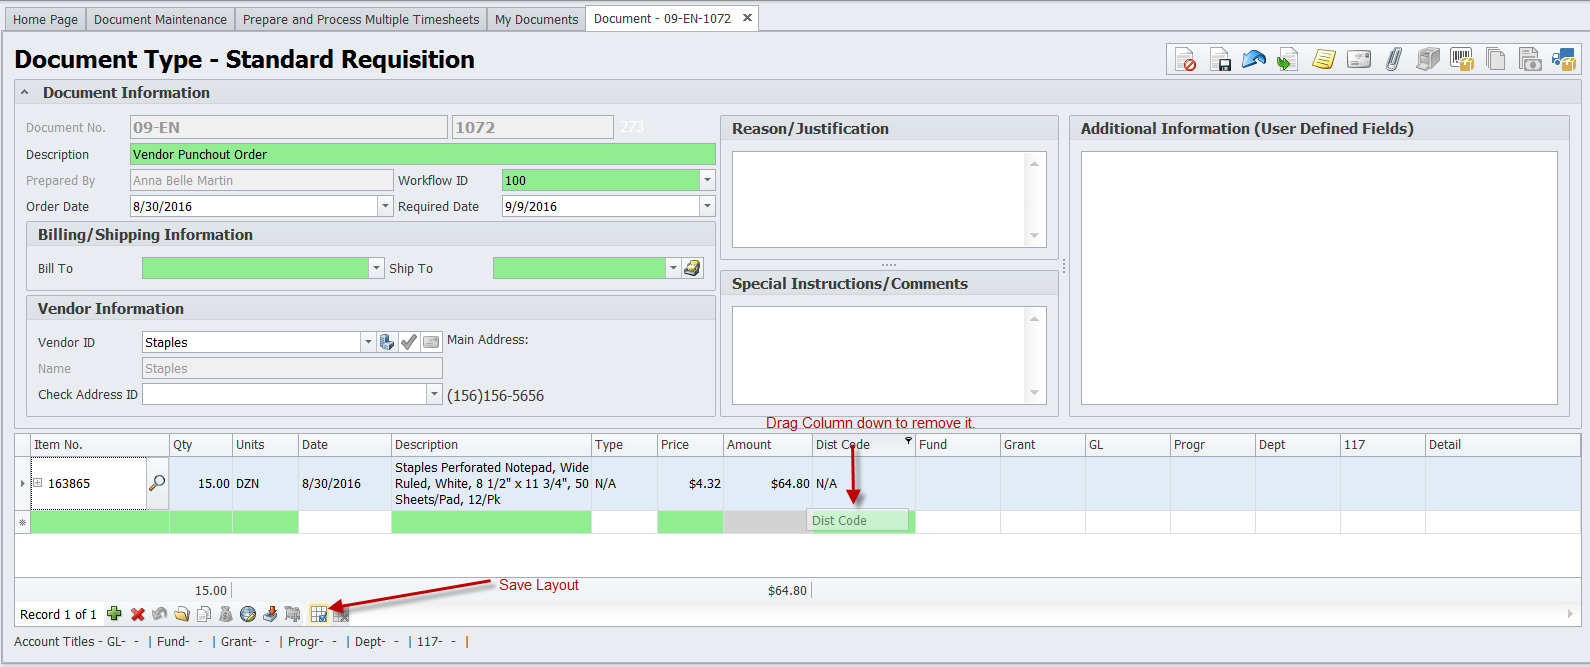Click the blue delivery truck icon

point(1563,60)
